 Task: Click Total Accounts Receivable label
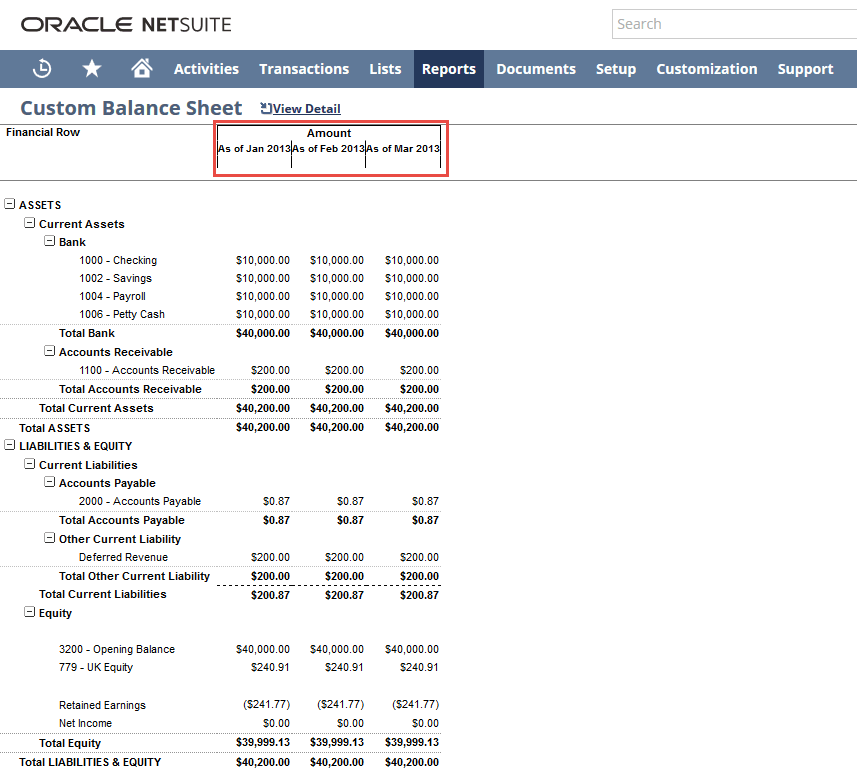pyautogui.click(x=130, y=389)
